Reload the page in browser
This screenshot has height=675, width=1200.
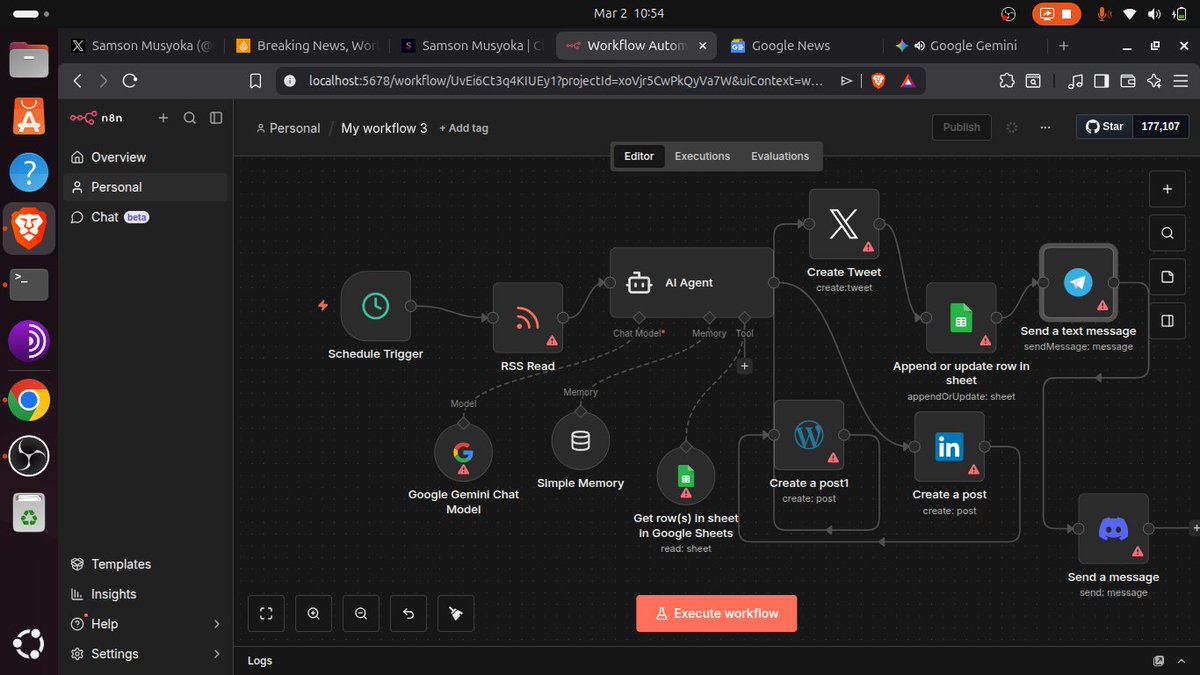(x=131, y=81)
